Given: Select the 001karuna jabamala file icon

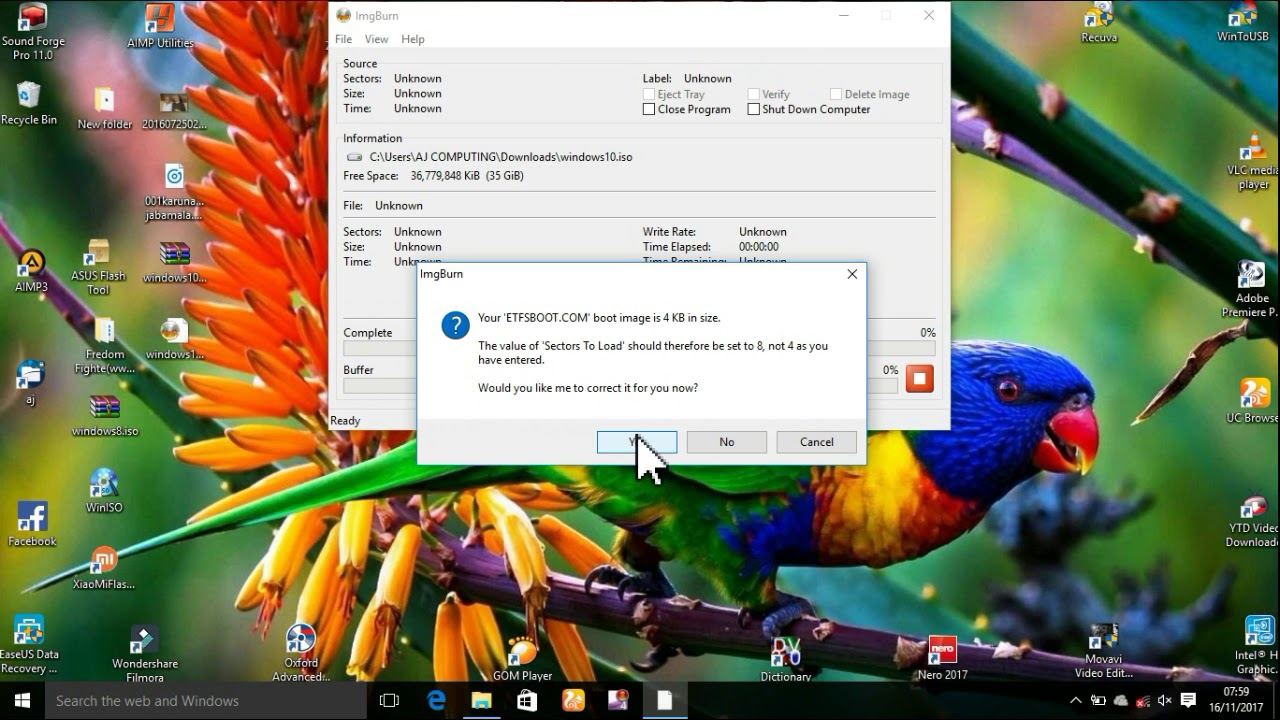Looking at the screenshot, I should 174,192.
